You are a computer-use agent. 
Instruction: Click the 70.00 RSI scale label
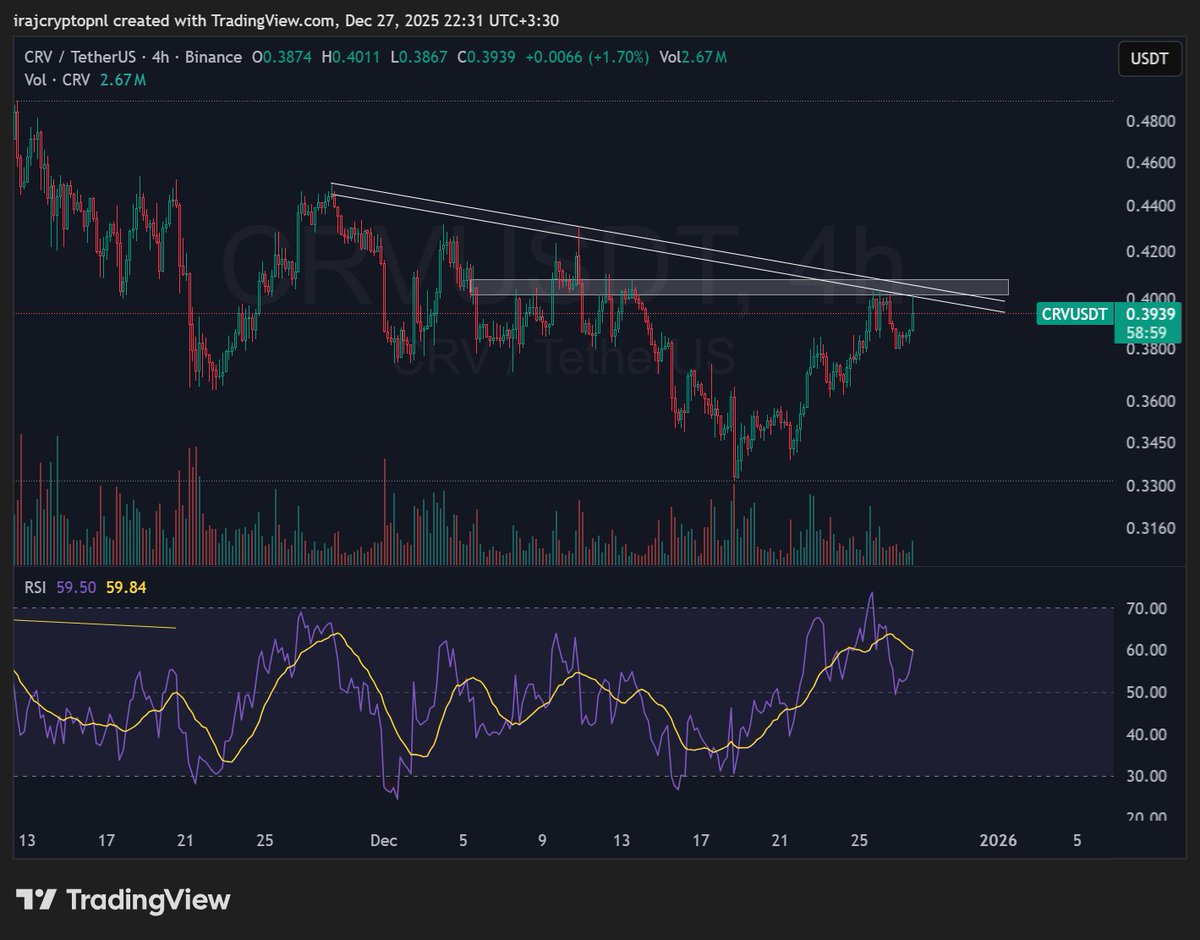pos(1148,608)
